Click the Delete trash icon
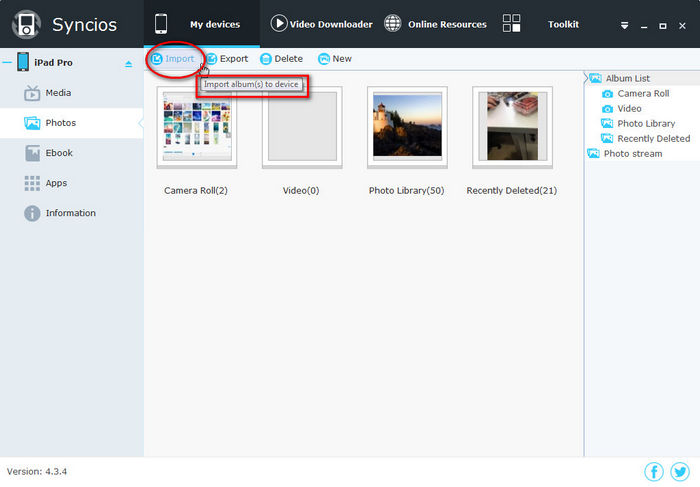This screenshot has height=487, width=700. [x=266, y=59]
